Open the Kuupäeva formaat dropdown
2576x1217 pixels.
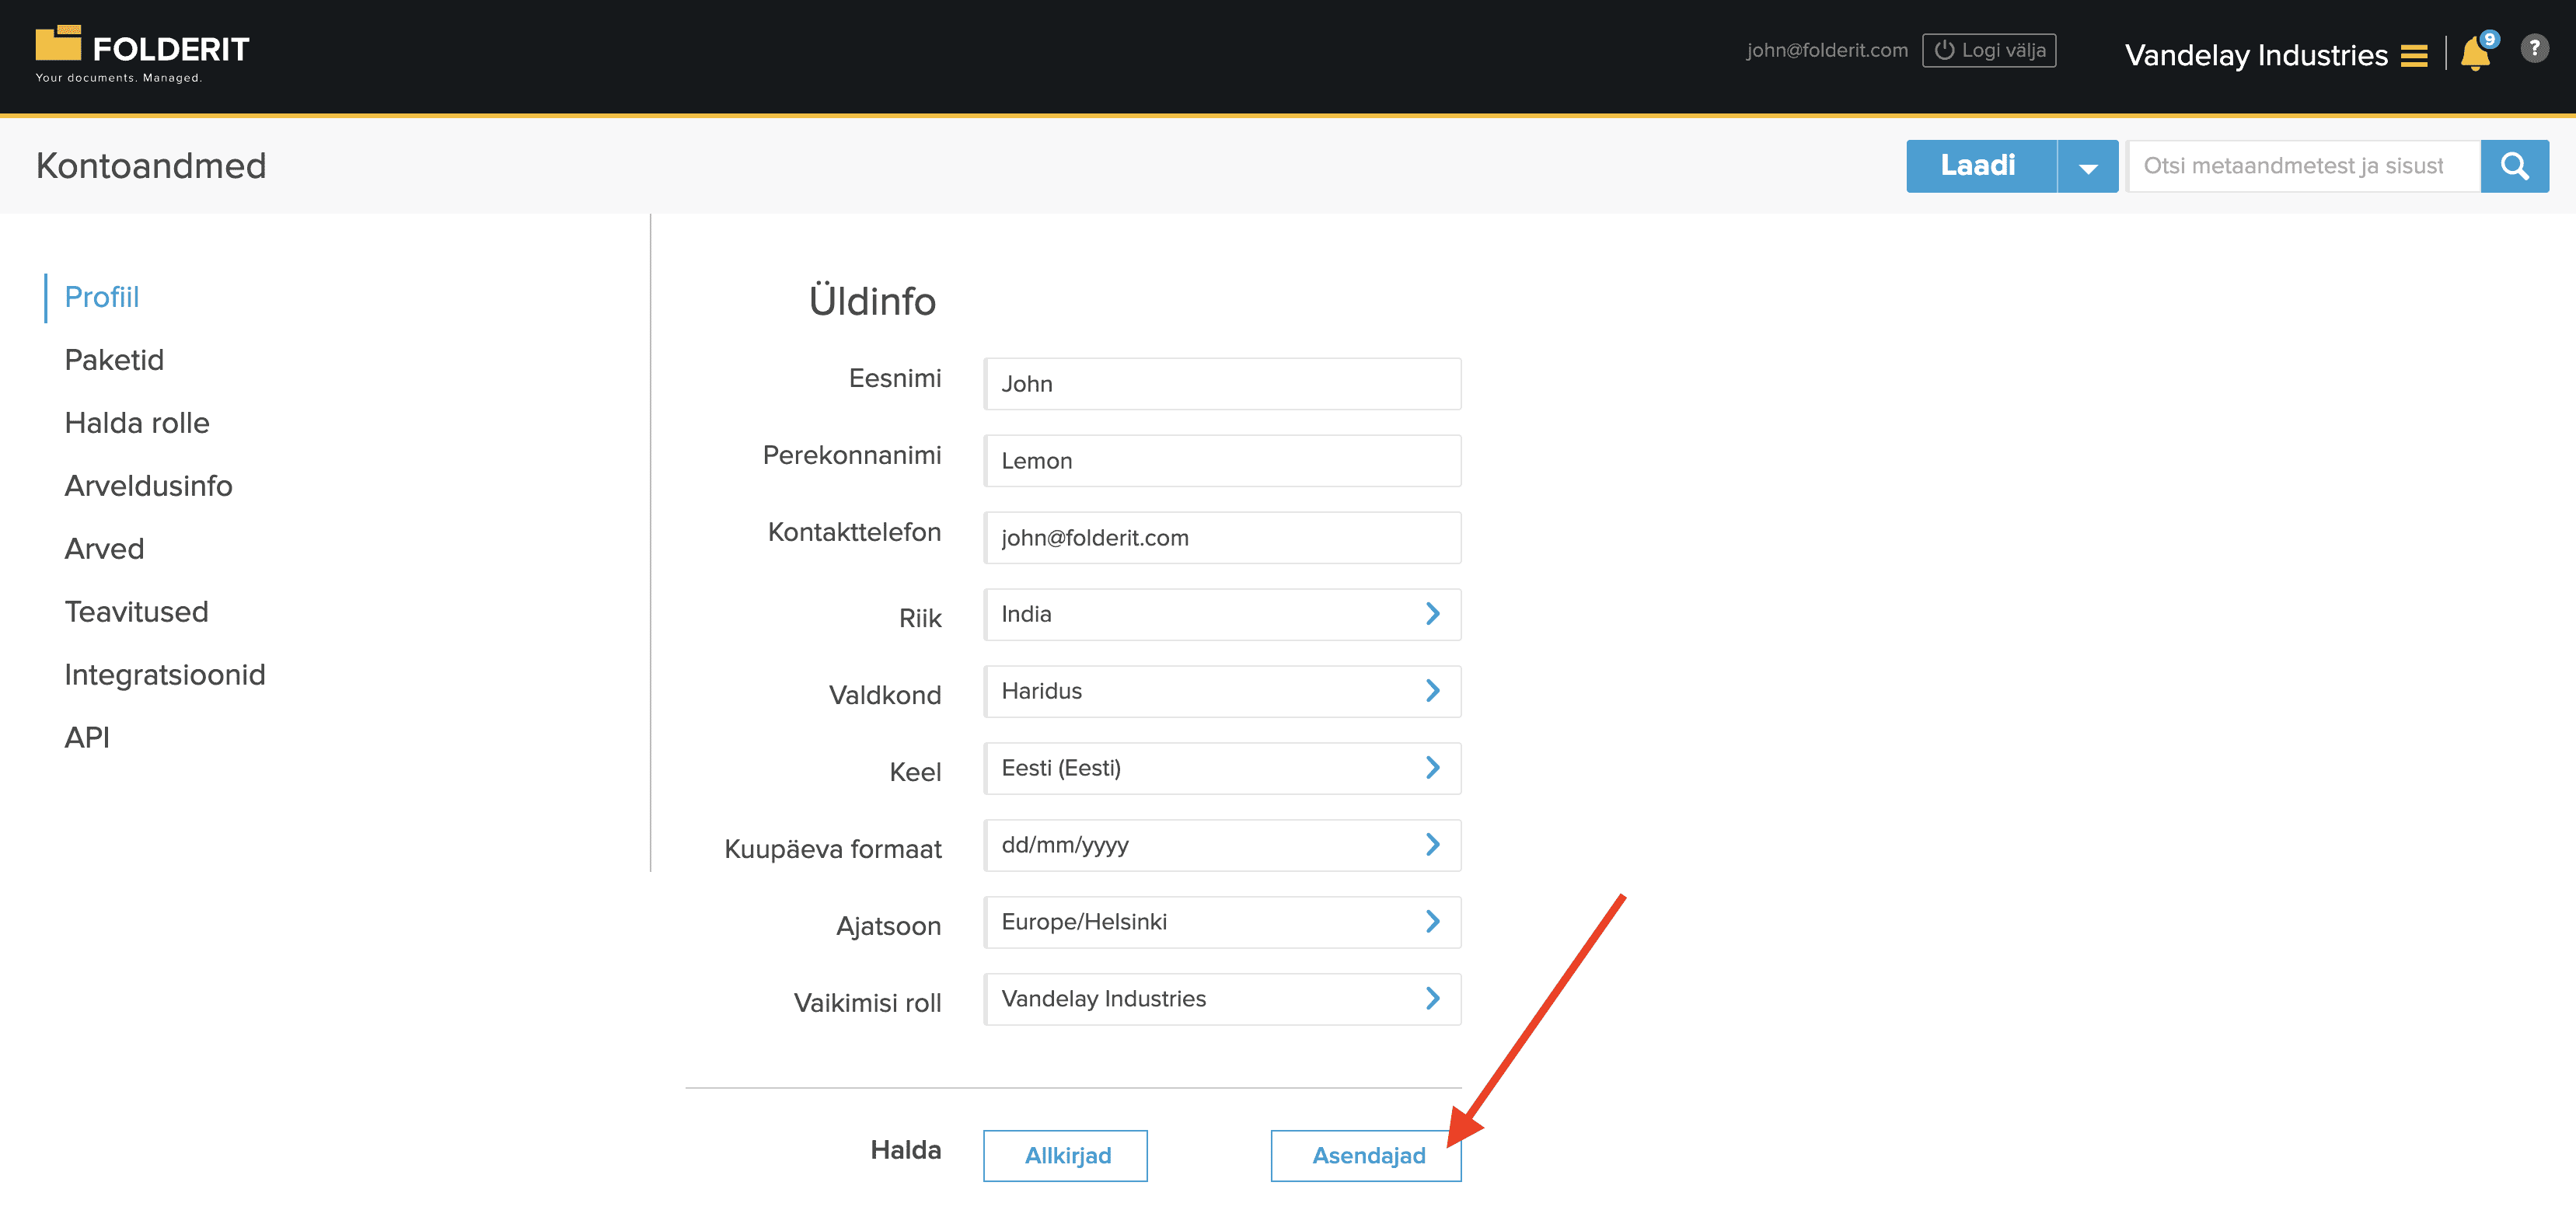pyautogui.click(x=1222, y=845)
